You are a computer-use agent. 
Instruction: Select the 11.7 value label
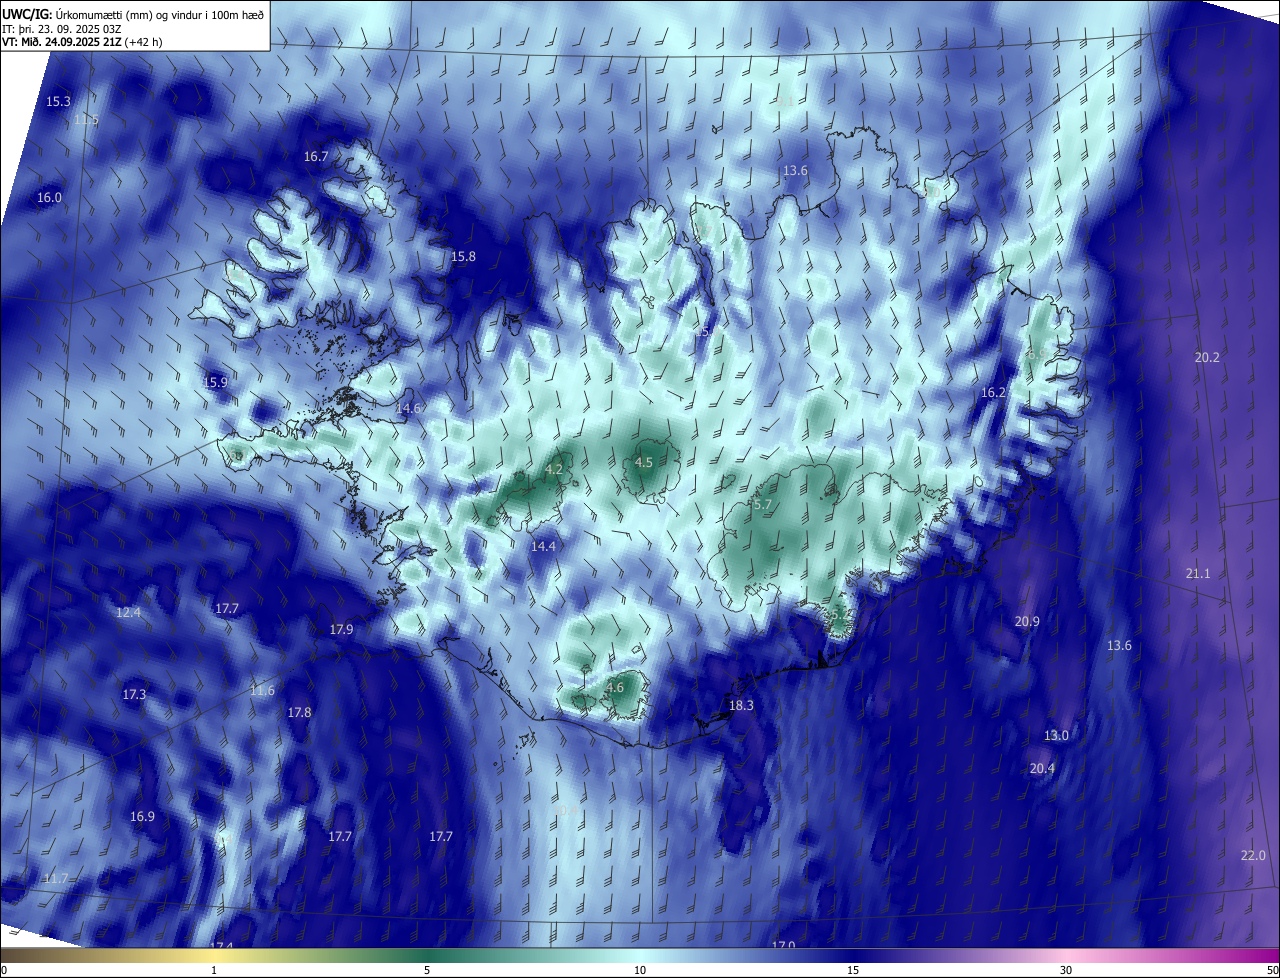56,878
